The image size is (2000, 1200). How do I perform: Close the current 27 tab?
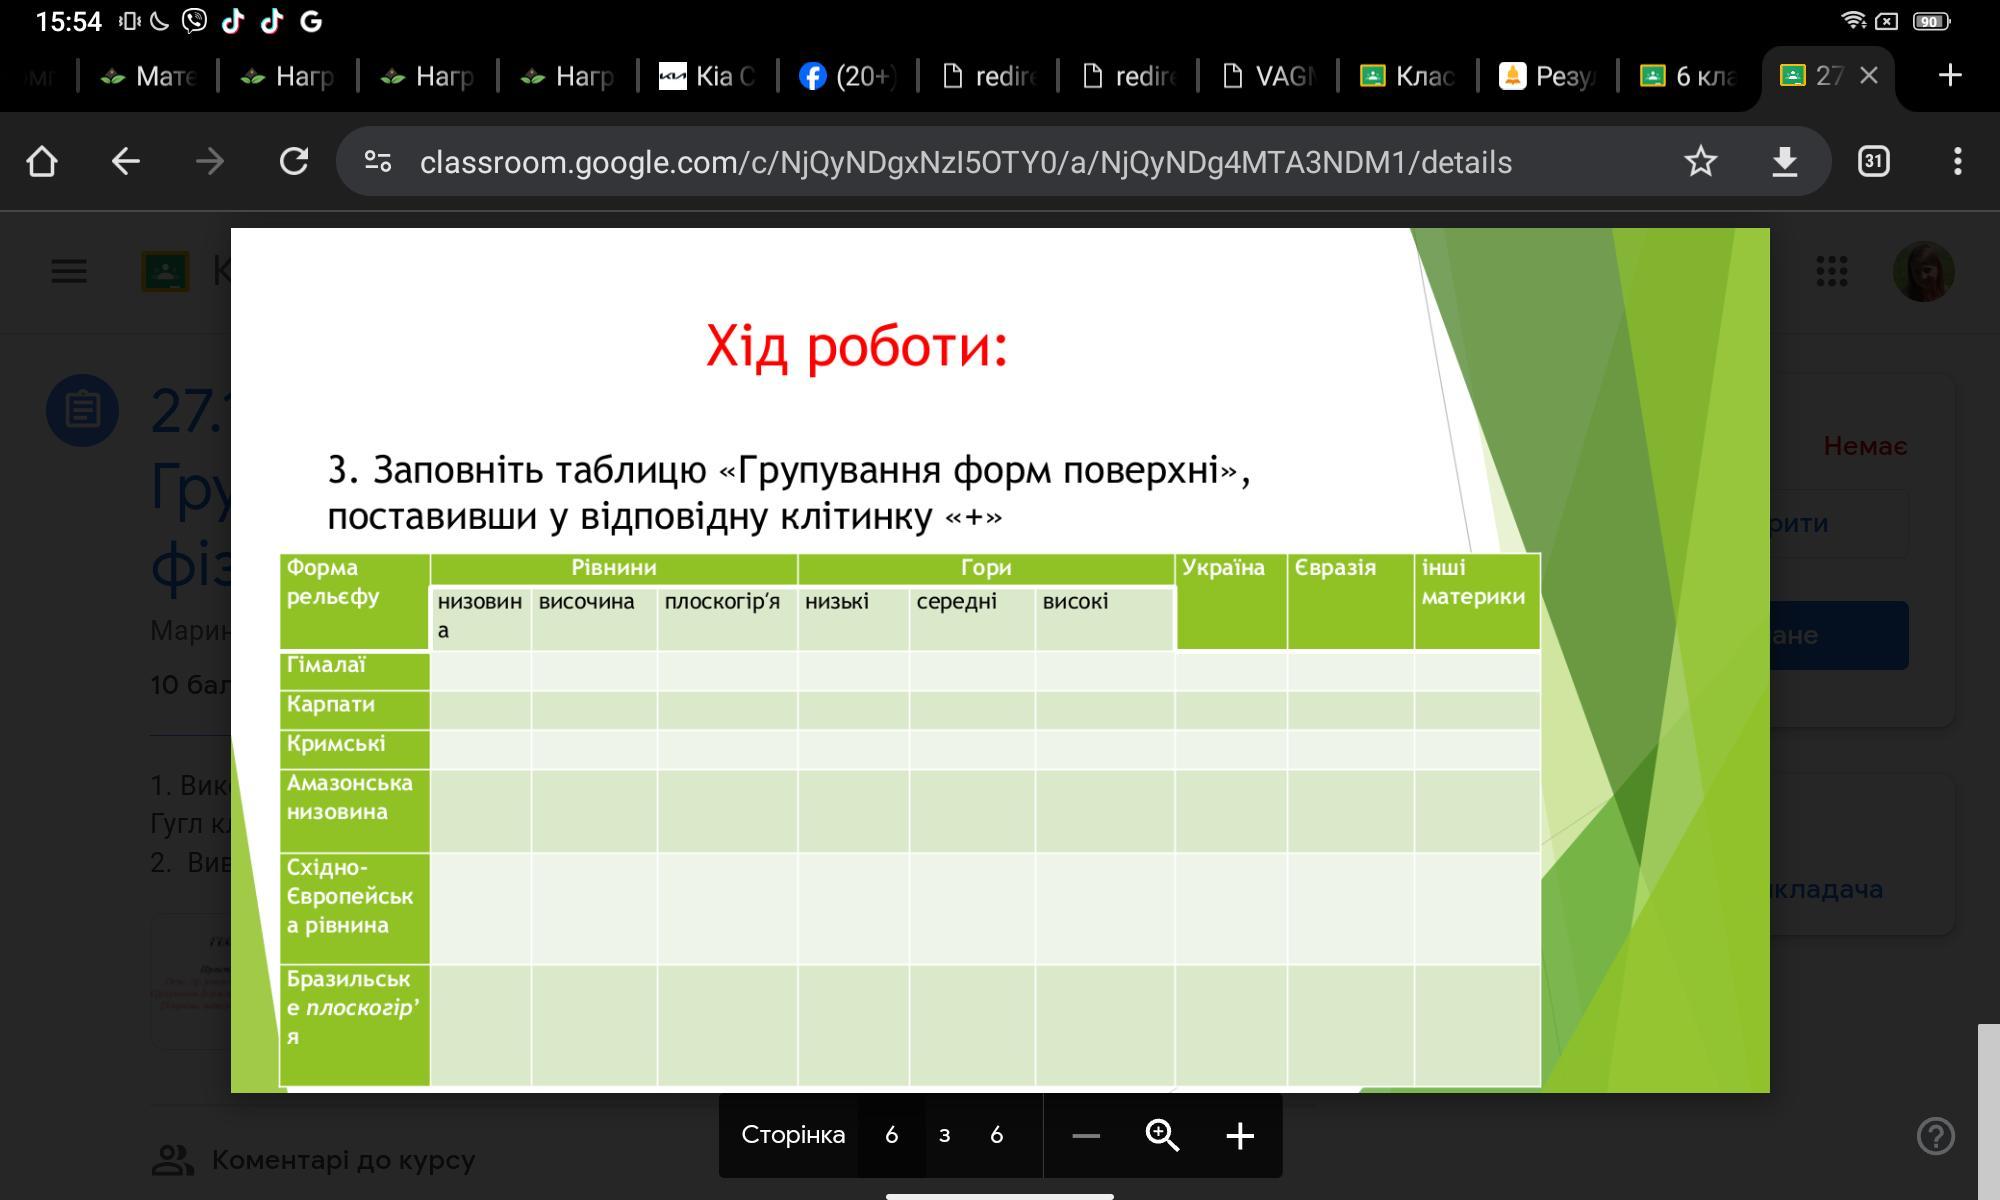[1868, 75]
